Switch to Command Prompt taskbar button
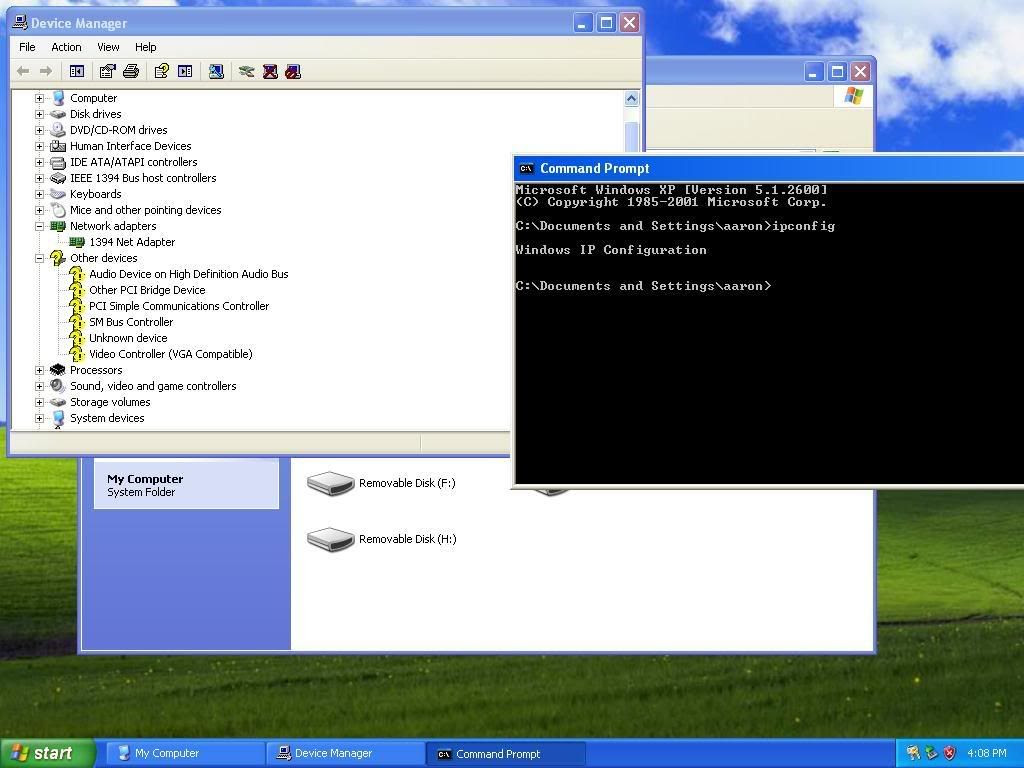The height and width of the screenshot is (768, 1024). tap(506, 754)
